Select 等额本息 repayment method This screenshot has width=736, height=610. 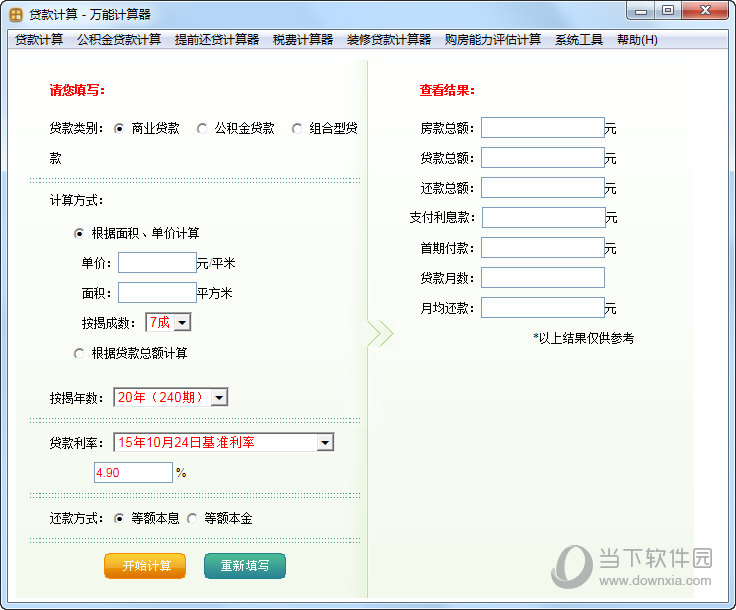(119, 518)
